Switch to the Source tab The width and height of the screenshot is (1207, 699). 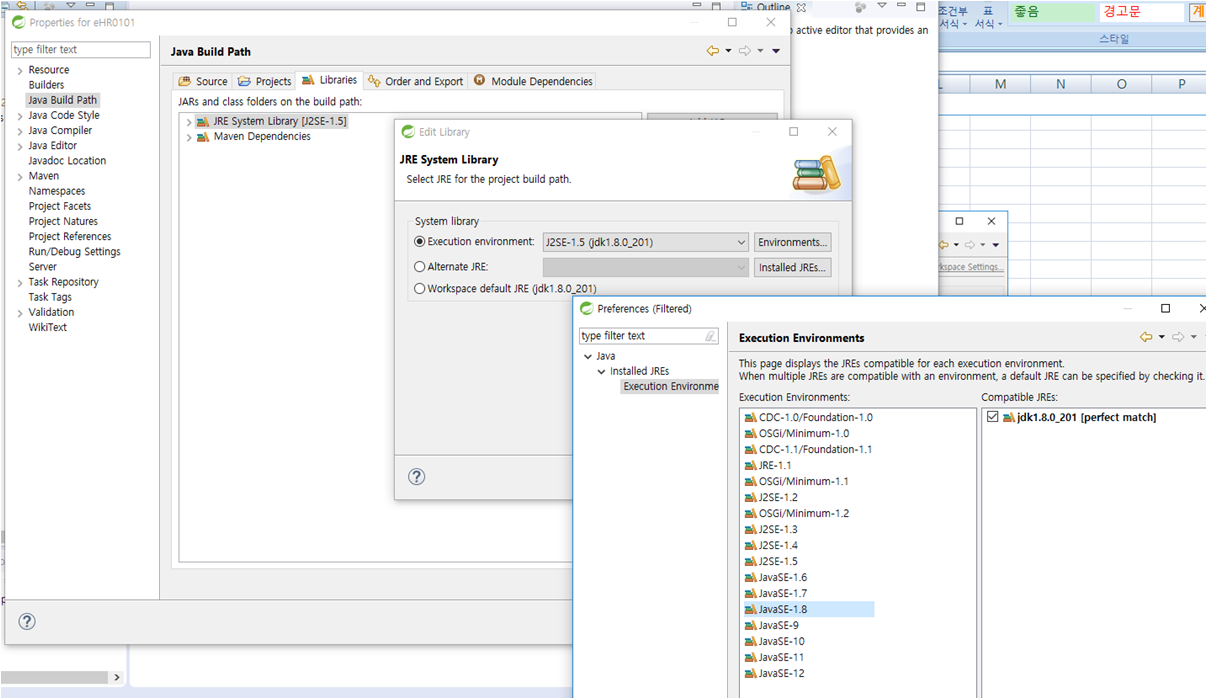coord(203,81)
